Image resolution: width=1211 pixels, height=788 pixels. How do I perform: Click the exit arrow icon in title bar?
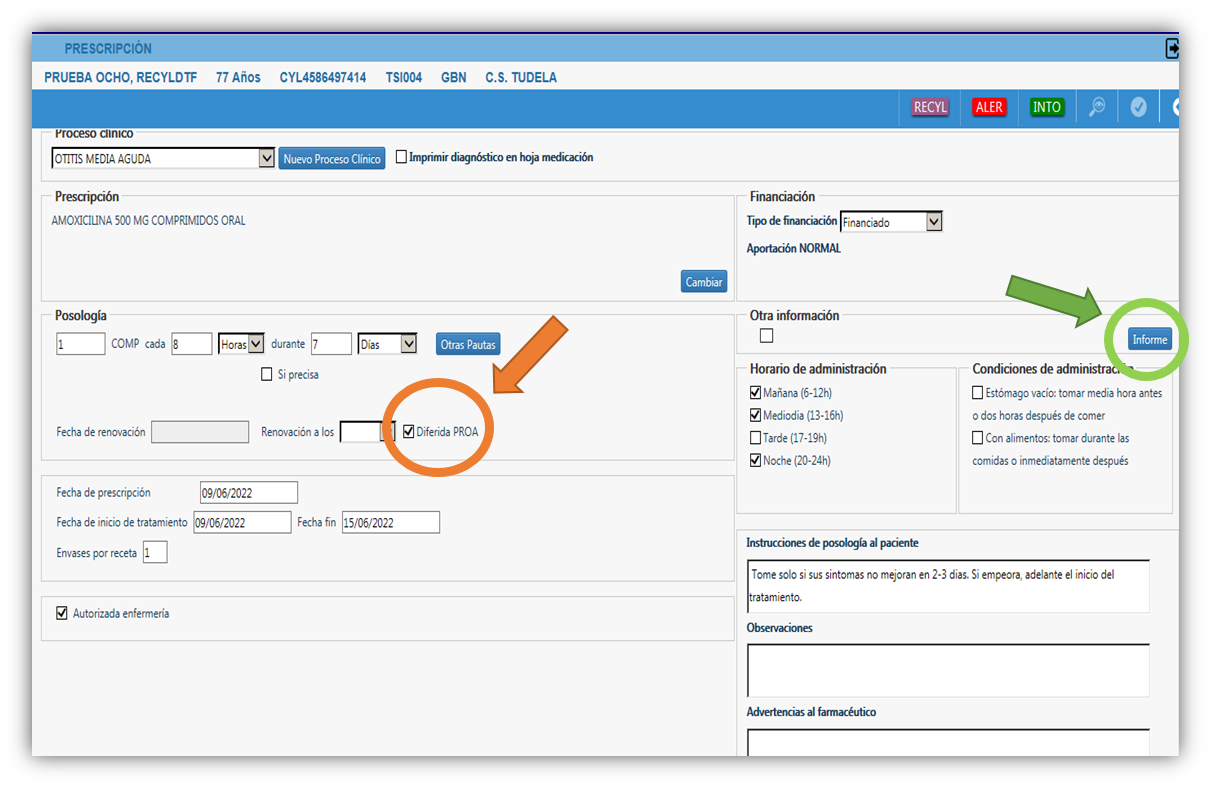pyautogui.click(x=1172, y=48)
